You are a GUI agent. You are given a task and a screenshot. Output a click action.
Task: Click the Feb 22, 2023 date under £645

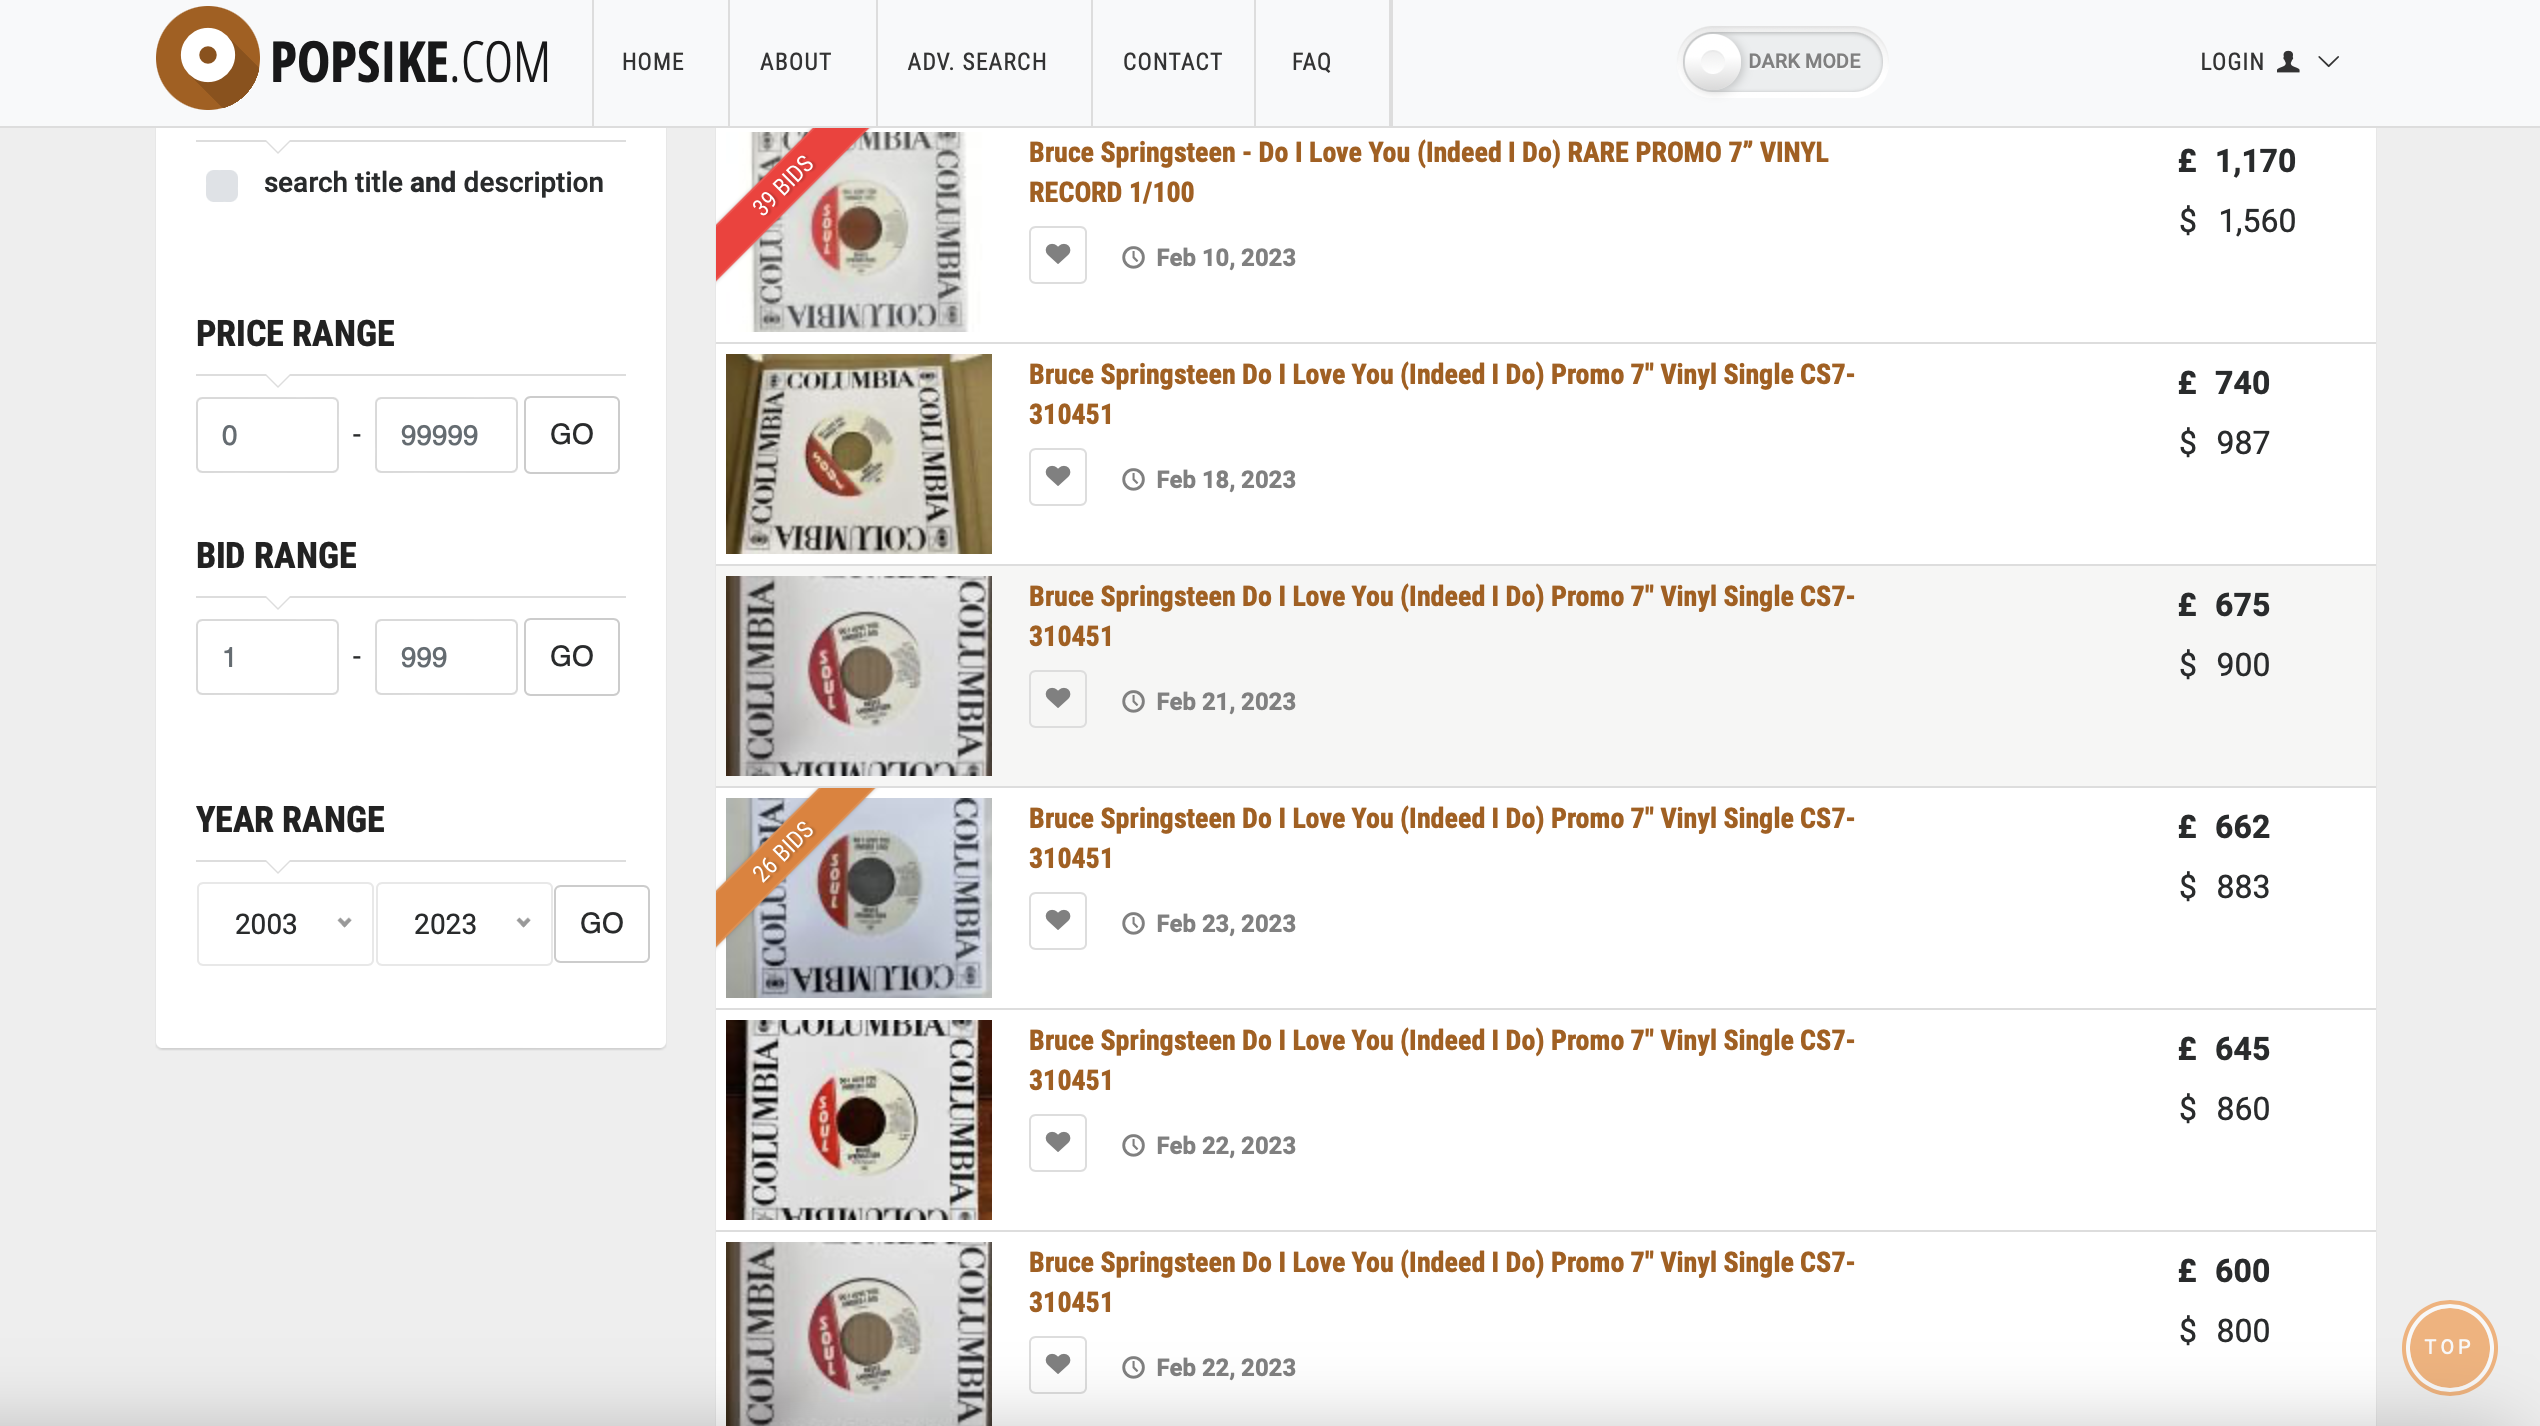pos(1226,1146)
